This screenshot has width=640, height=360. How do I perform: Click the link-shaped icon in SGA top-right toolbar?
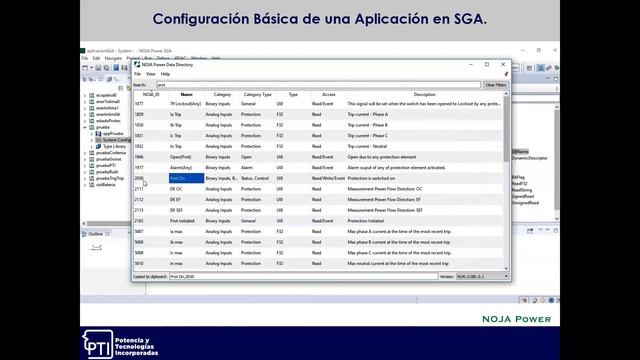tap(549, 68)
